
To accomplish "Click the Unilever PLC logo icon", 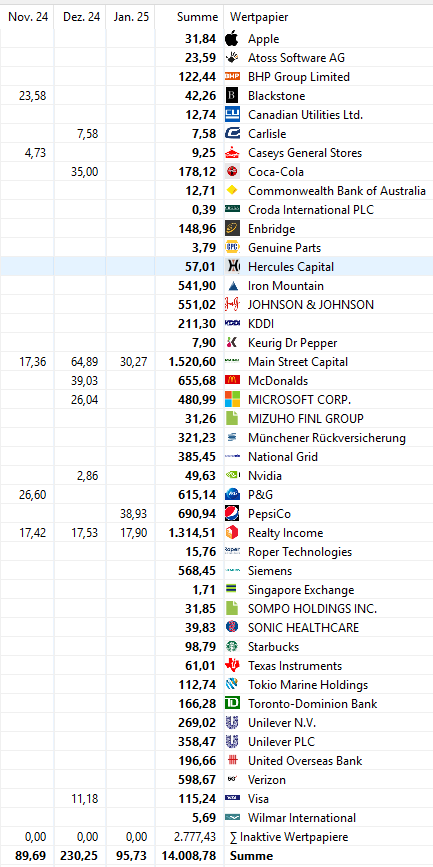I will coord(232,742).
